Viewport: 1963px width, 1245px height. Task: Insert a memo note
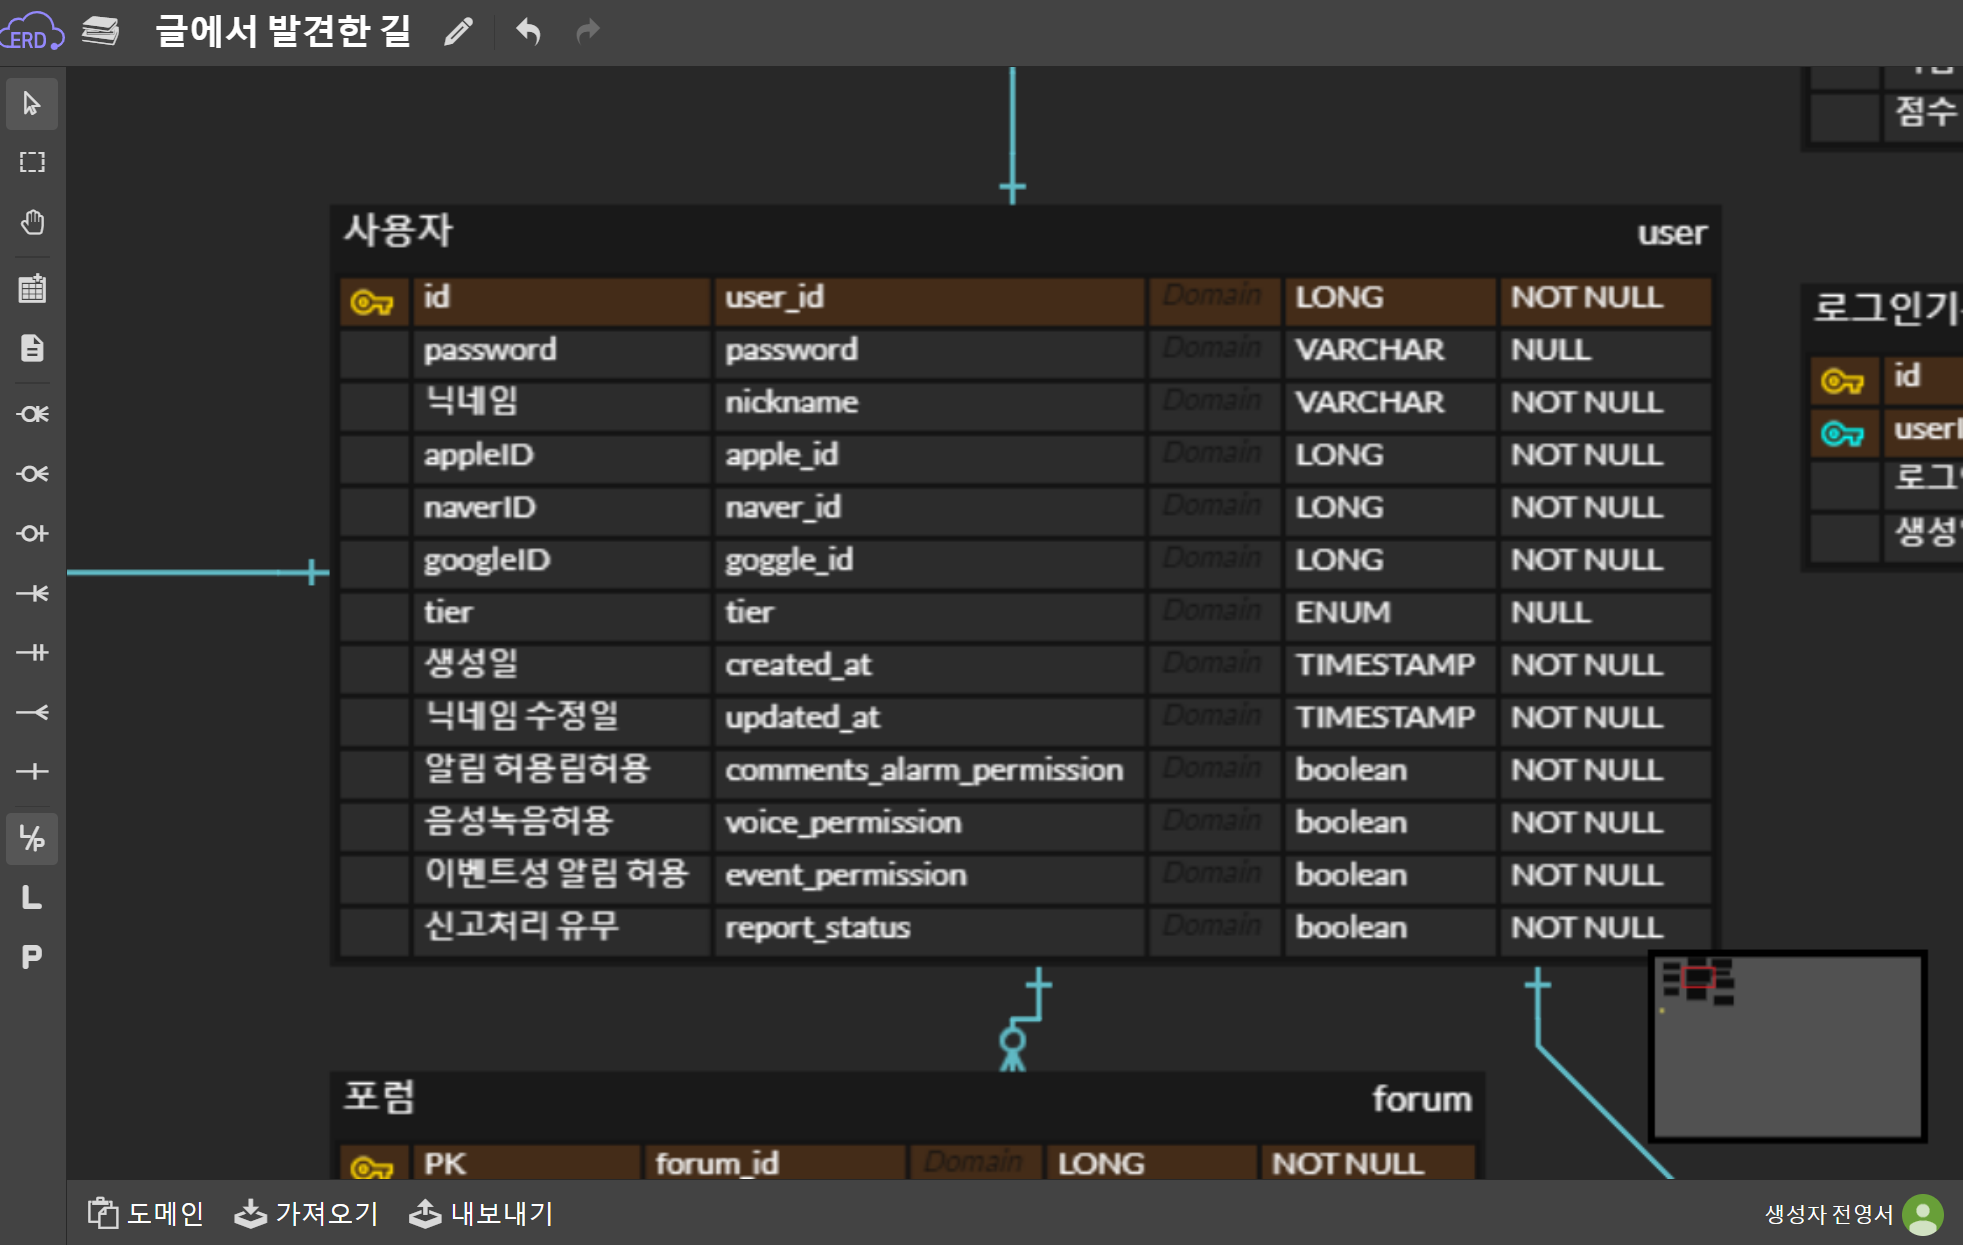pos(32,348)
